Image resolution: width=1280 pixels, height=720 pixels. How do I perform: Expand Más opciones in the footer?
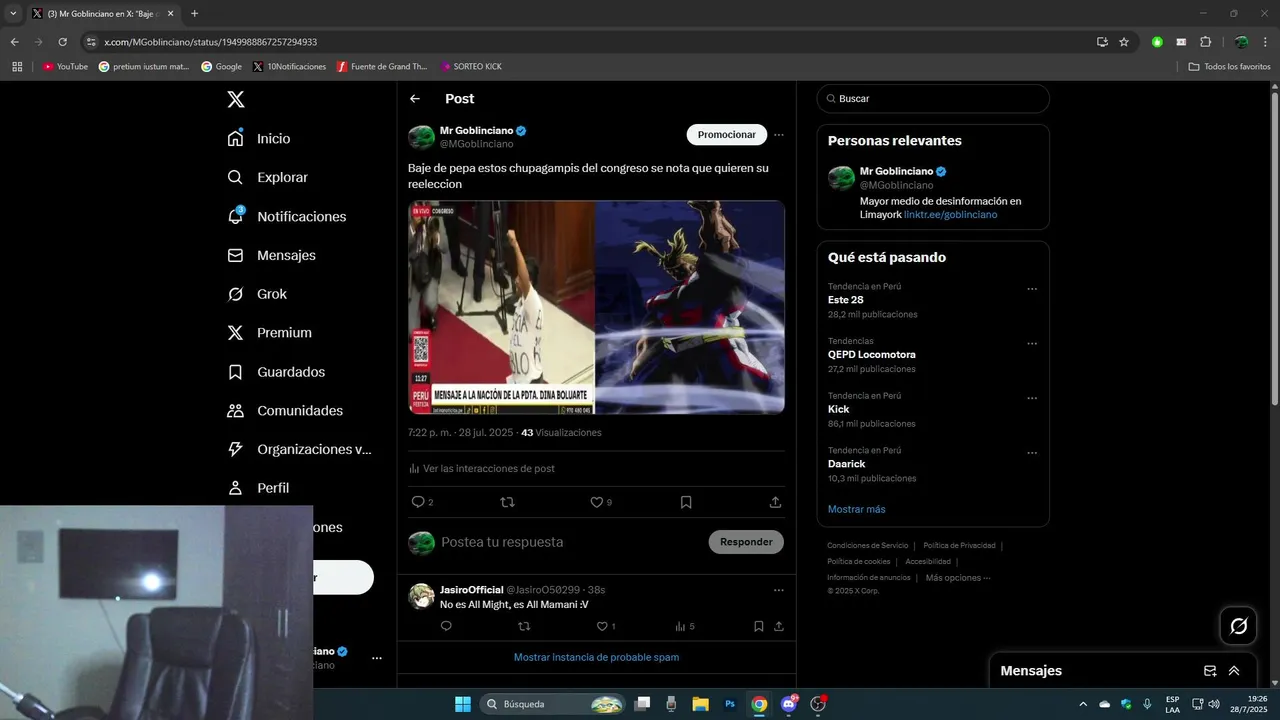click(958, 578)
